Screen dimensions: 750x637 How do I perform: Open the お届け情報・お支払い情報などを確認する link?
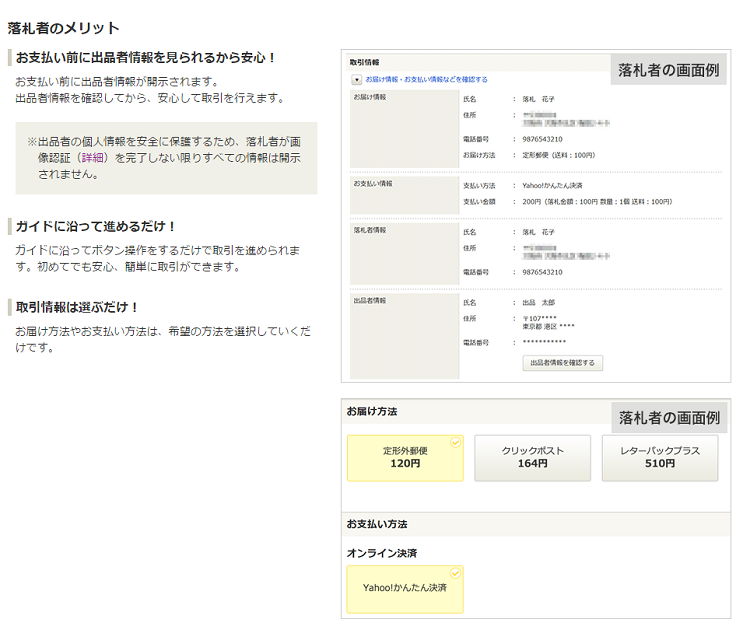[x=426, y=79]
